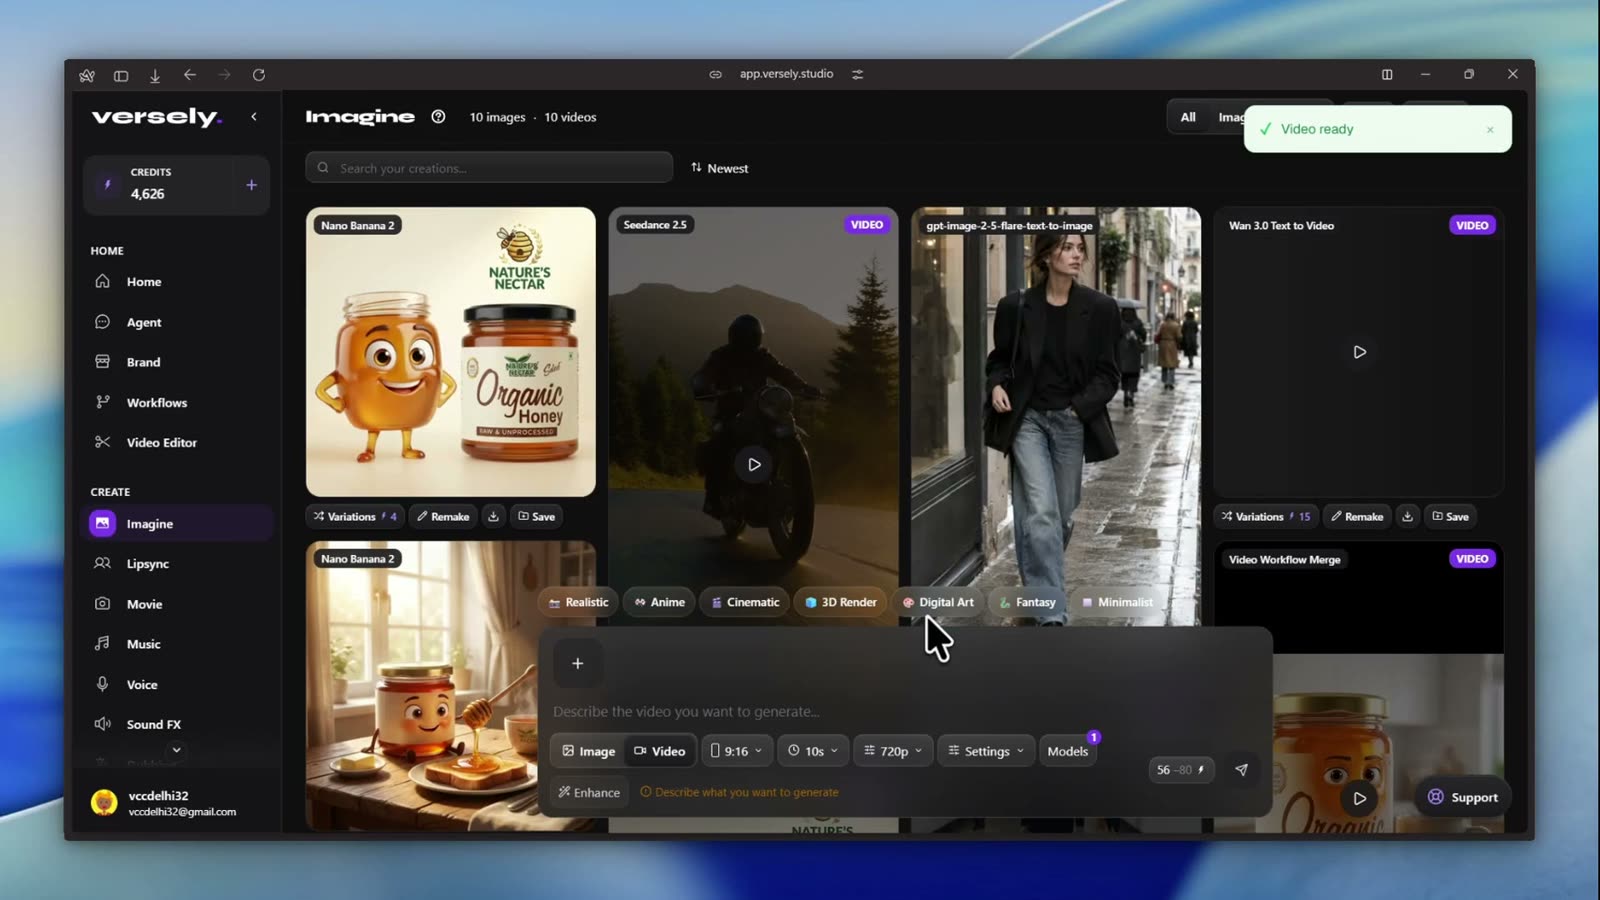Play the Wan 3.0 Text to Video clip
This screenshot has height=900, width=1600.
[1359, 352]
